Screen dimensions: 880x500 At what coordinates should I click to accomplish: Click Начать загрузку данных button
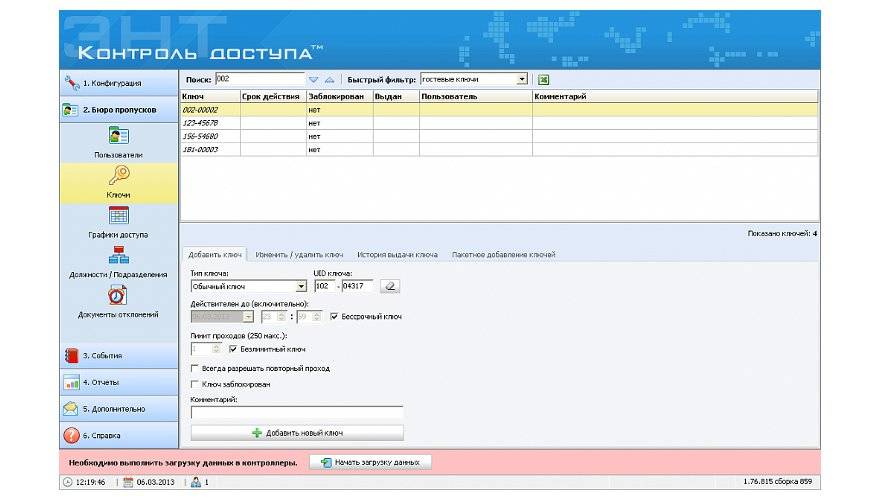pyautogui.click(x=370, y=463)
